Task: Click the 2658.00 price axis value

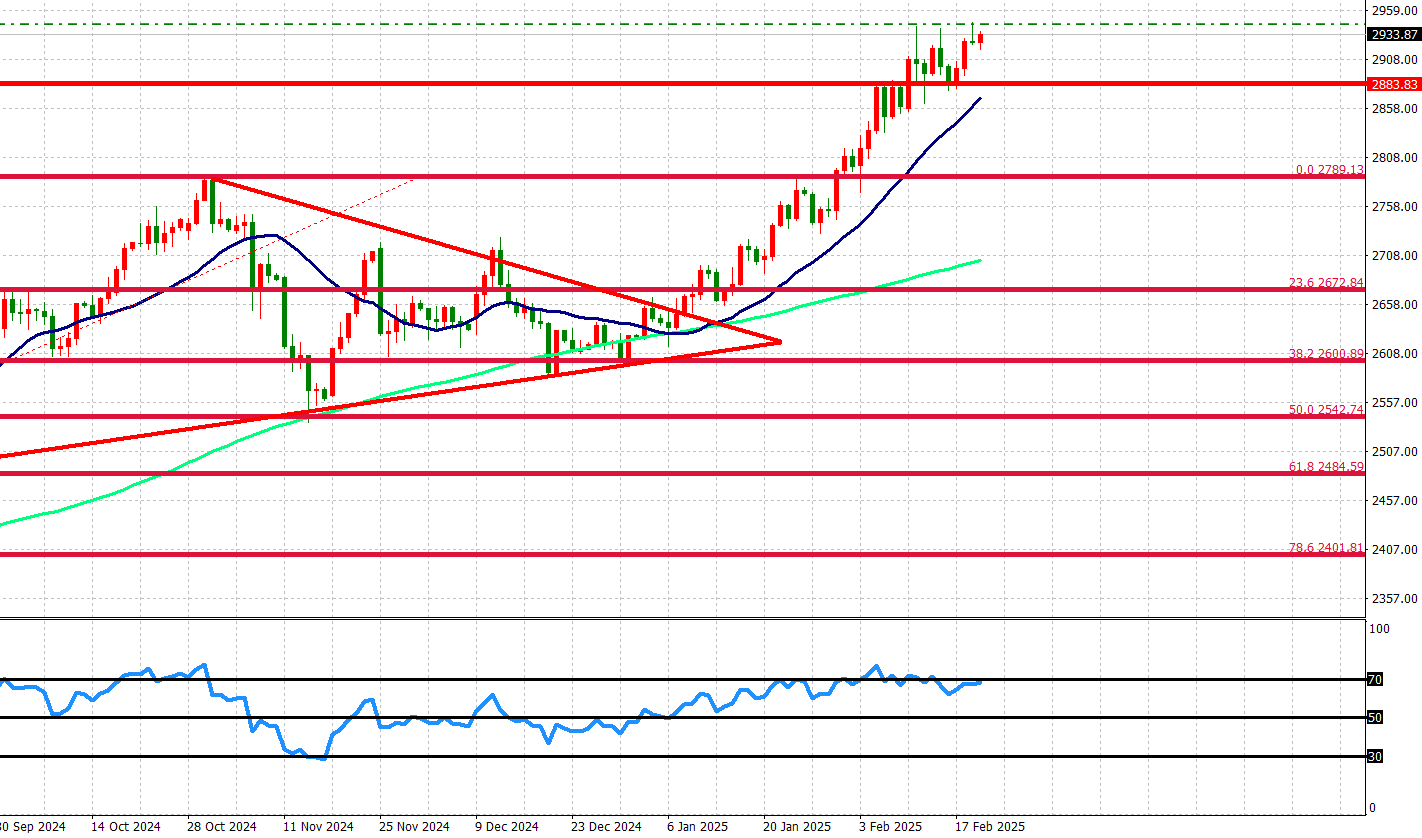Action: coord(1394,305)
